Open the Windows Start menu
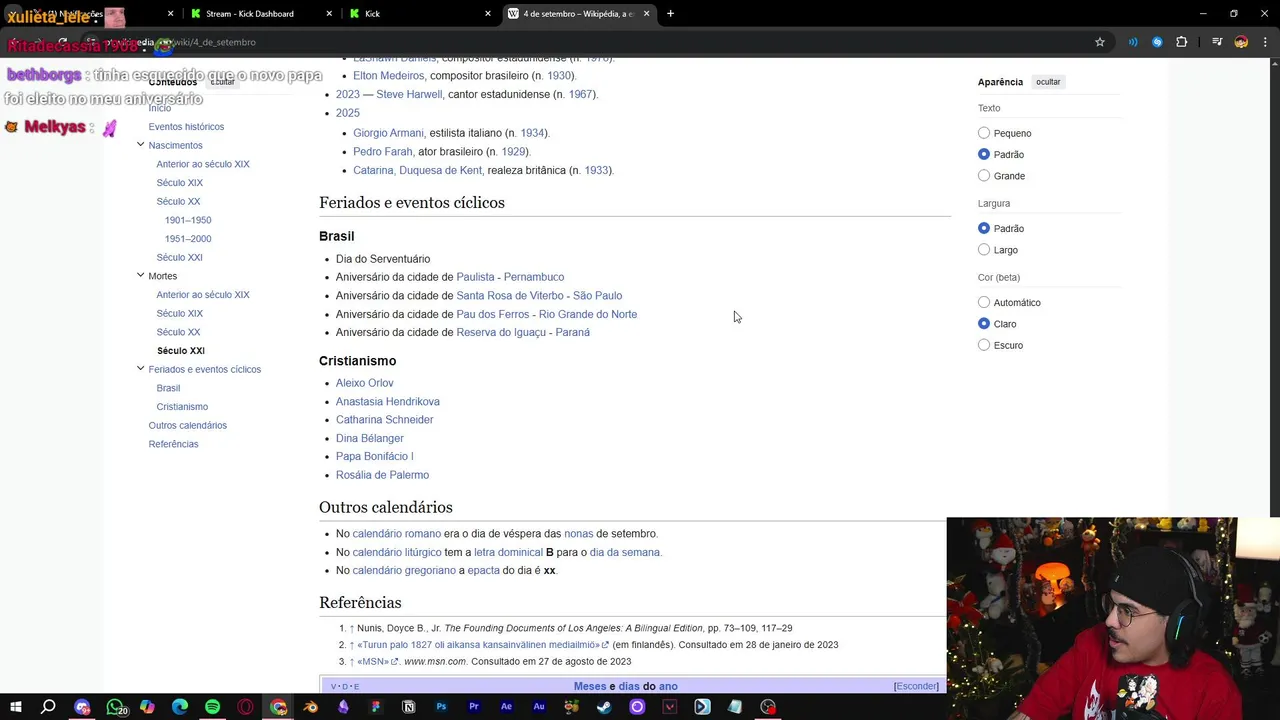The height and width of the screenshot is (720, 1280). (x=16, y=707)
